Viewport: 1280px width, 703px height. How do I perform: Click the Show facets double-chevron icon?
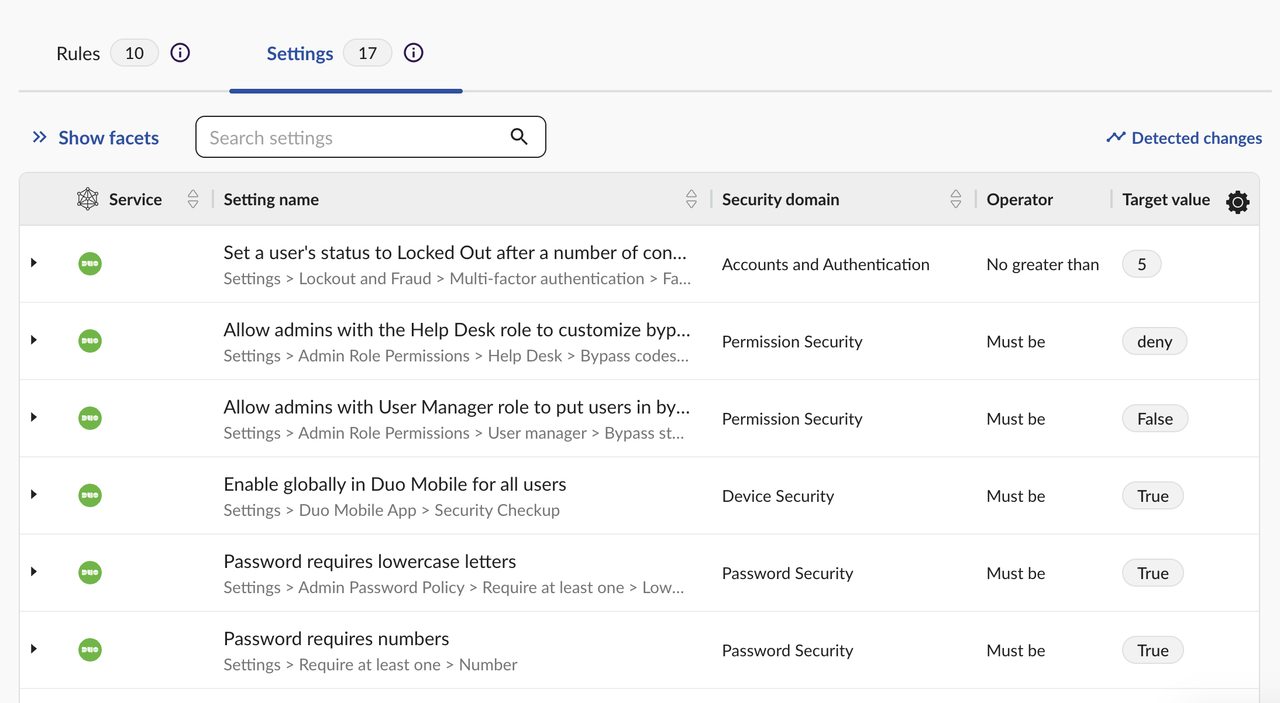[x=40, y=137]
